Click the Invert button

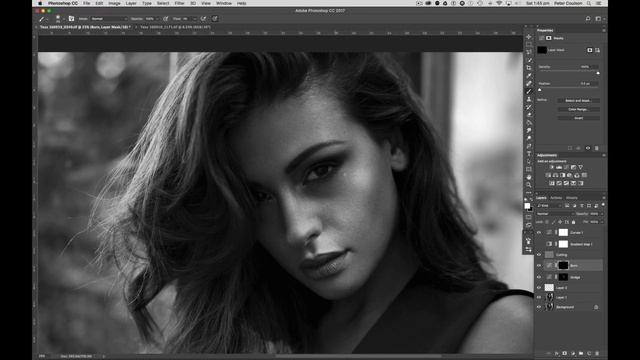(x=578, y=118)
